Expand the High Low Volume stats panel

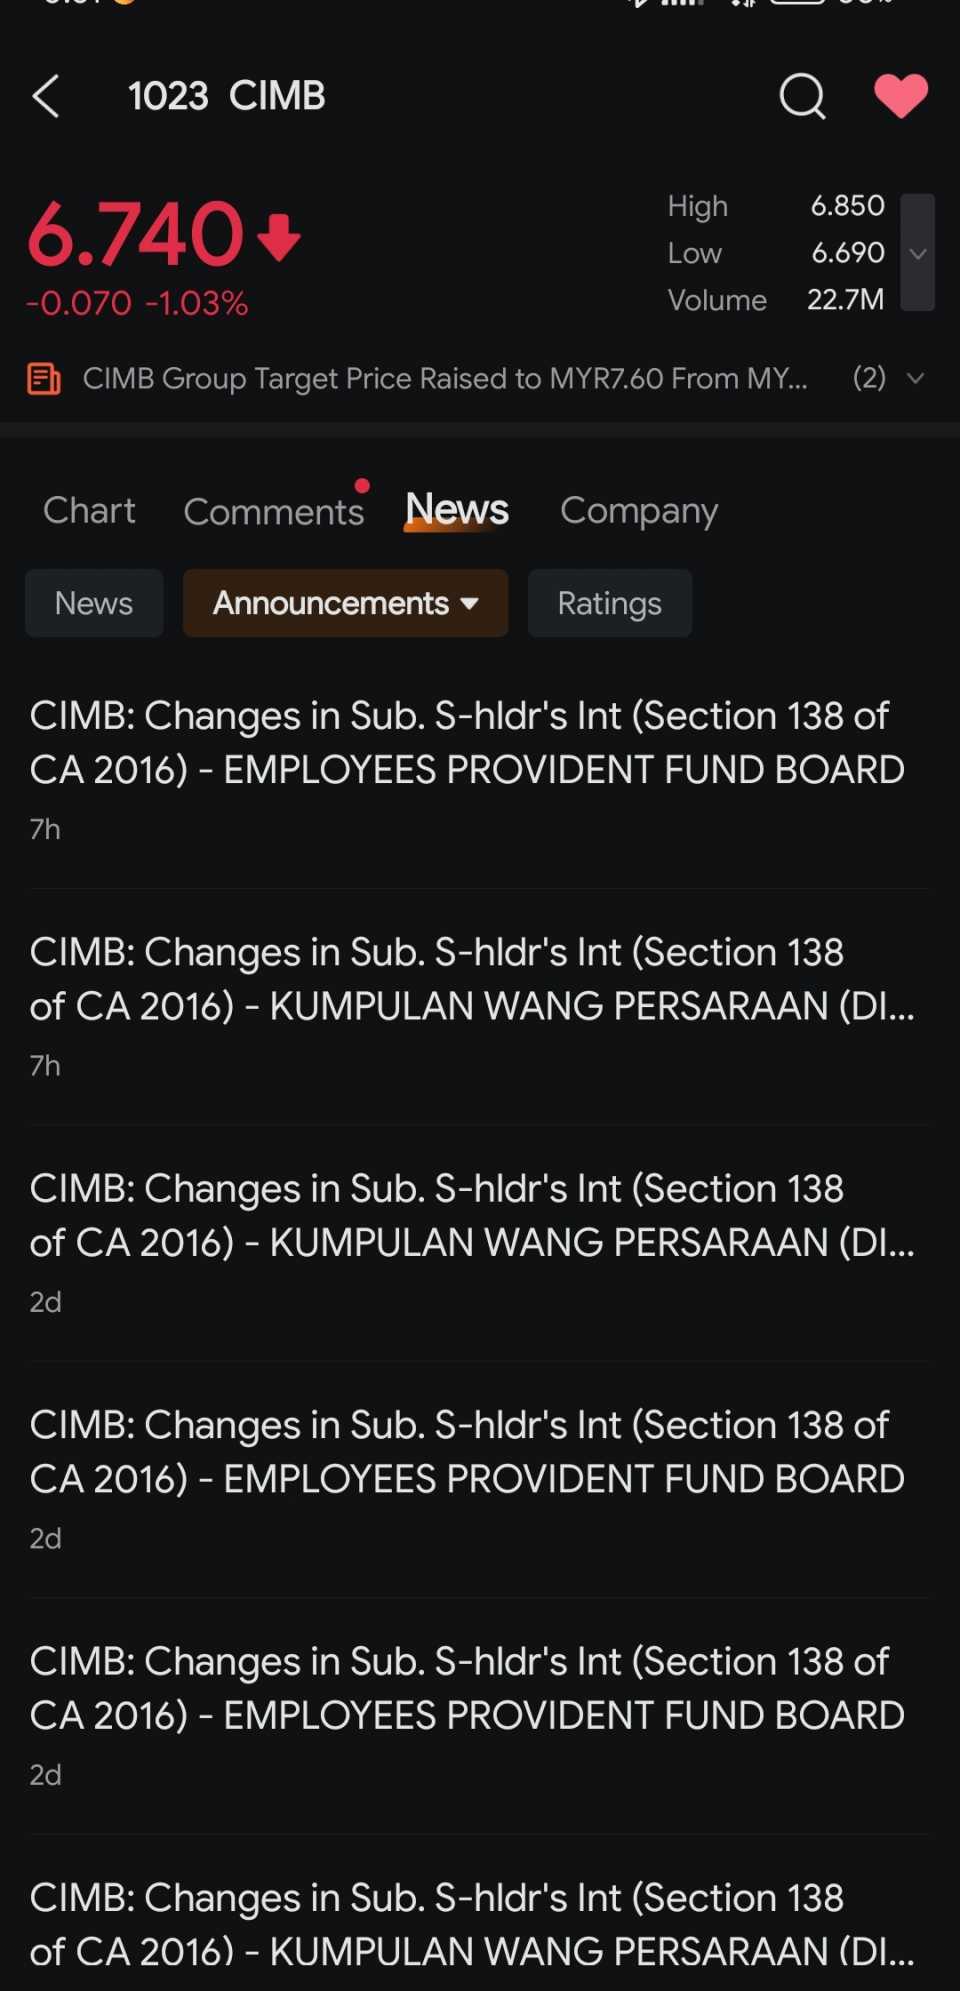[x=917, y=252]
